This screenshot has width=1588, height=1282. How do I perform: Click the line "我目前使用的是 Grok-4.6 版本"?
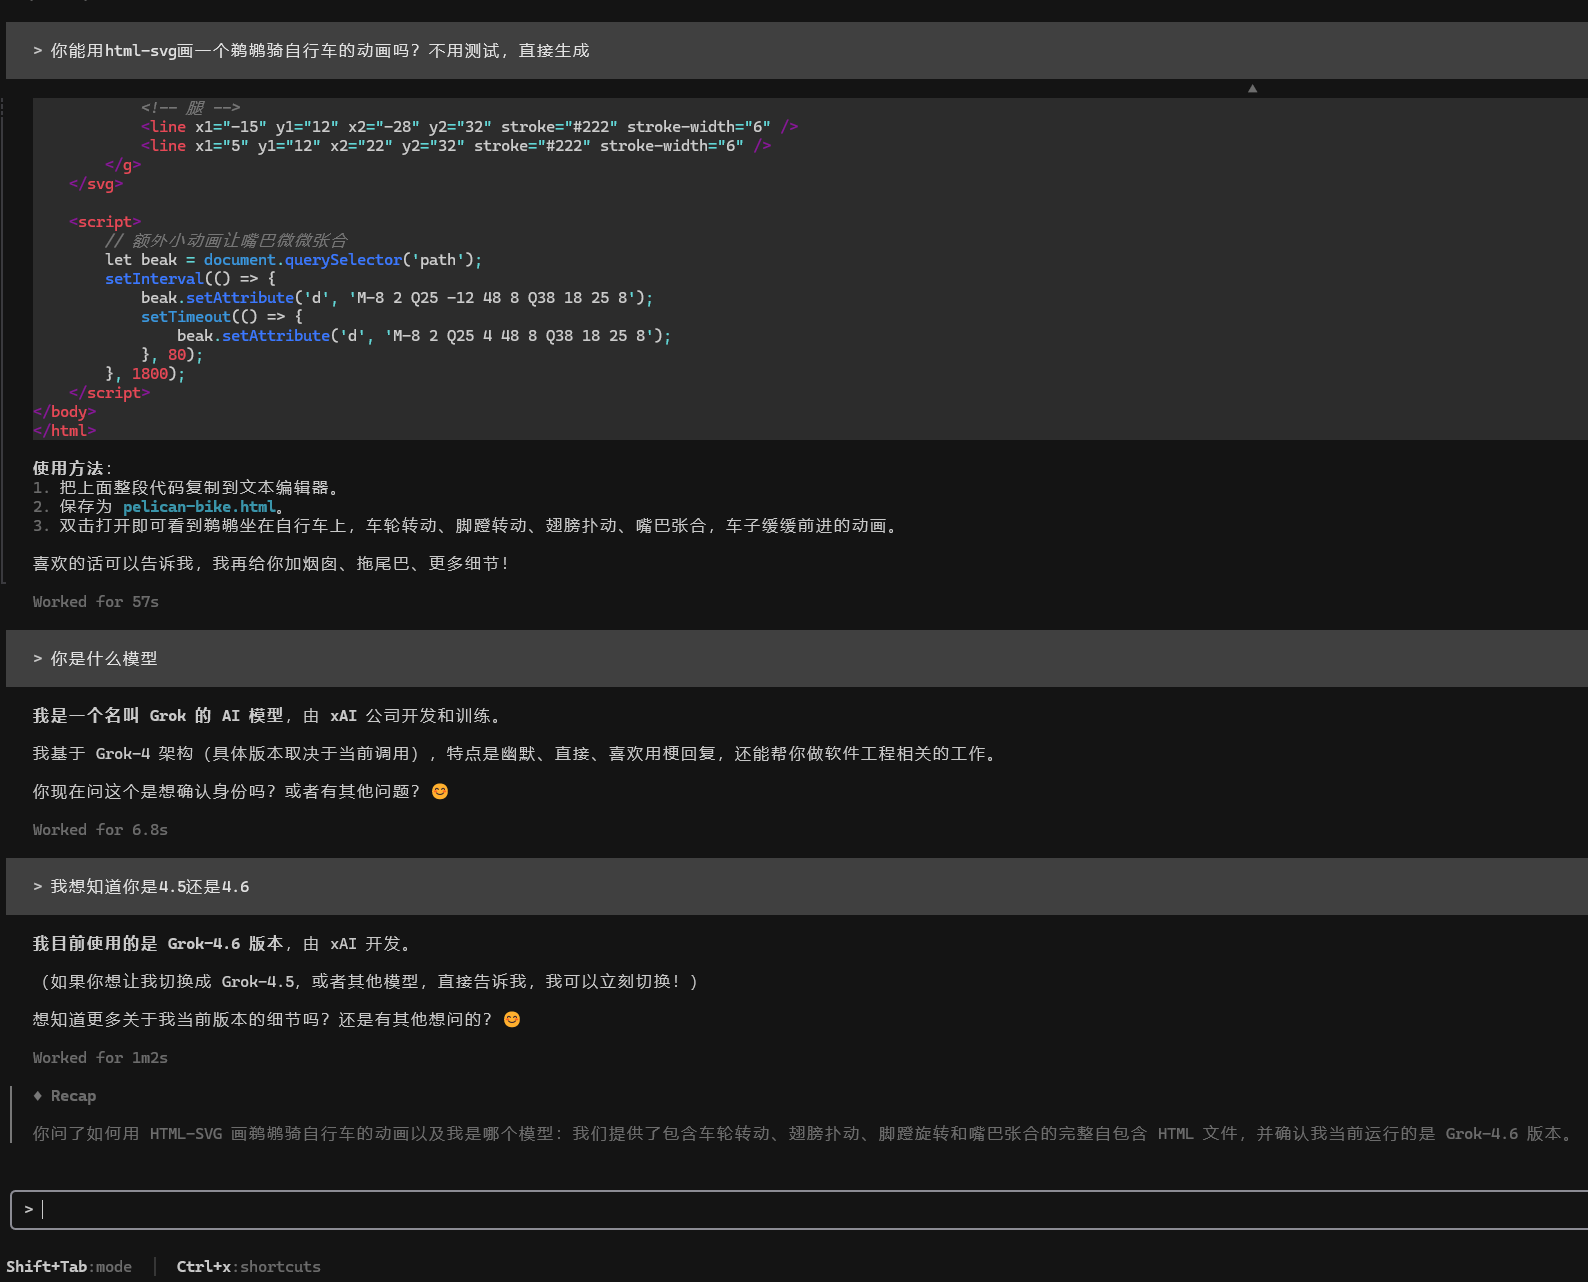222,943
